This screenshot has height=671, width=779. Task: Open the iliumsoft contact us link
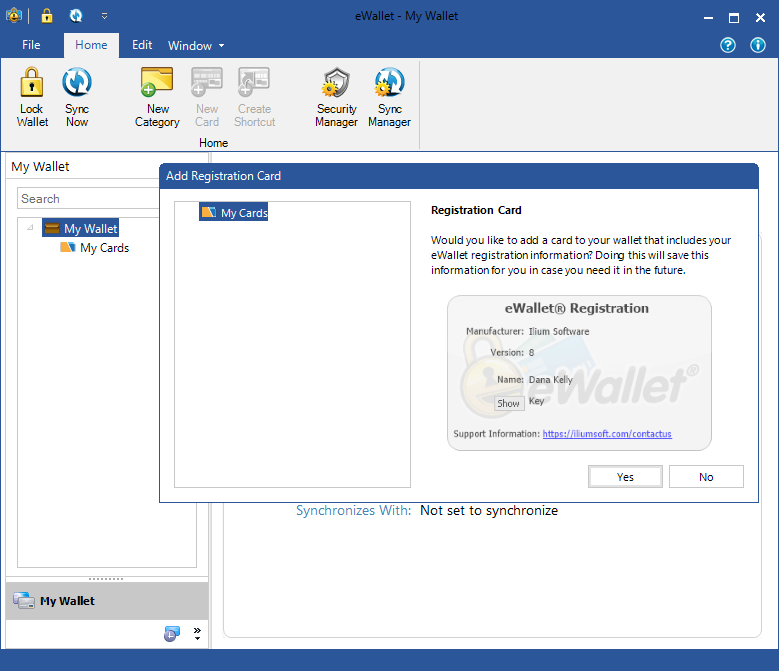coord(607,434)
